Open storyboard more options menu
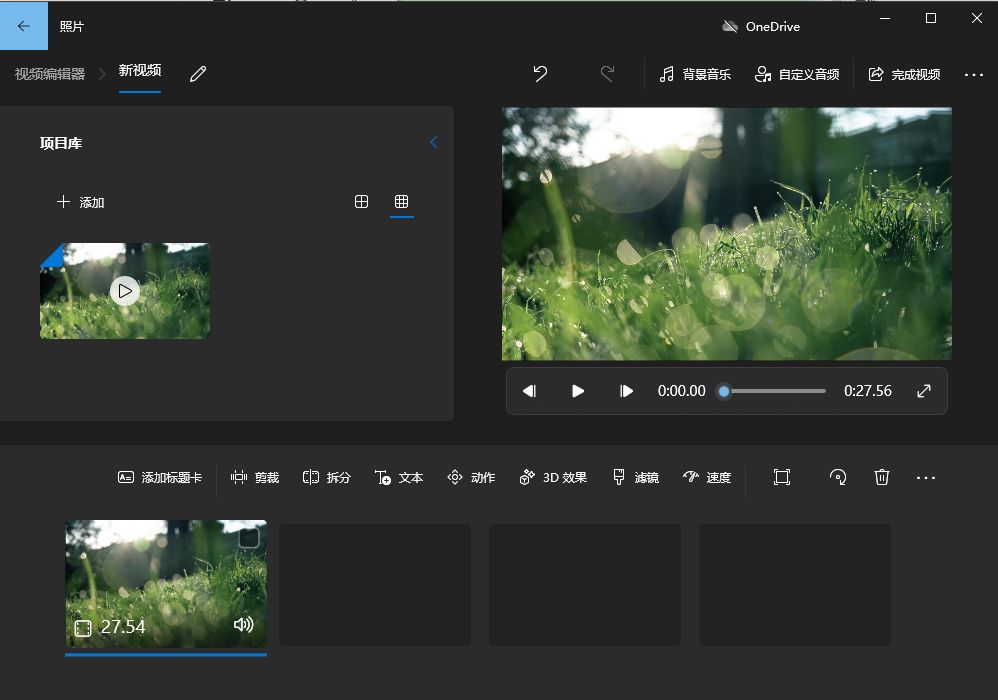This screenshot has height=700, width=998. pyautogui.click(x=925, y=478)
